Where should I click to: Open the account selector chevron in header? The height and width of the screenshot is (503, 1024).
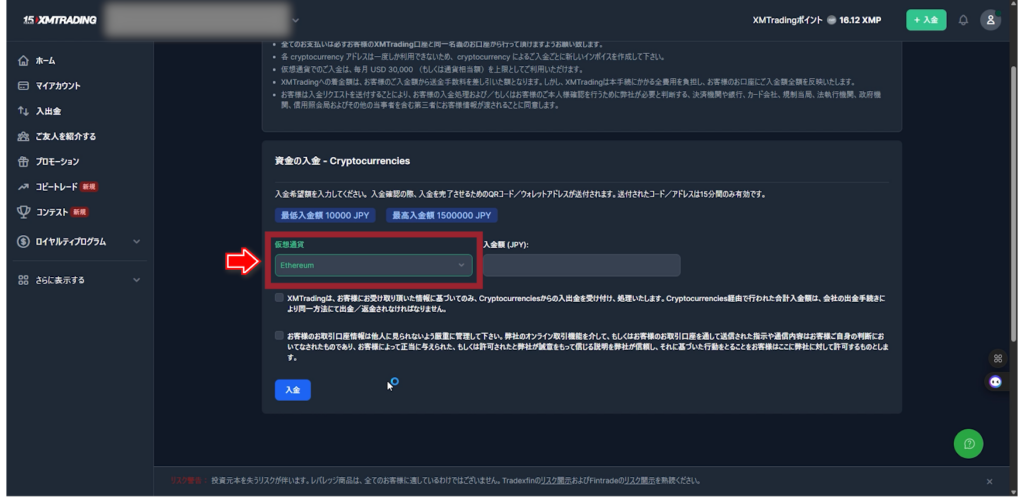pos(295,20)
